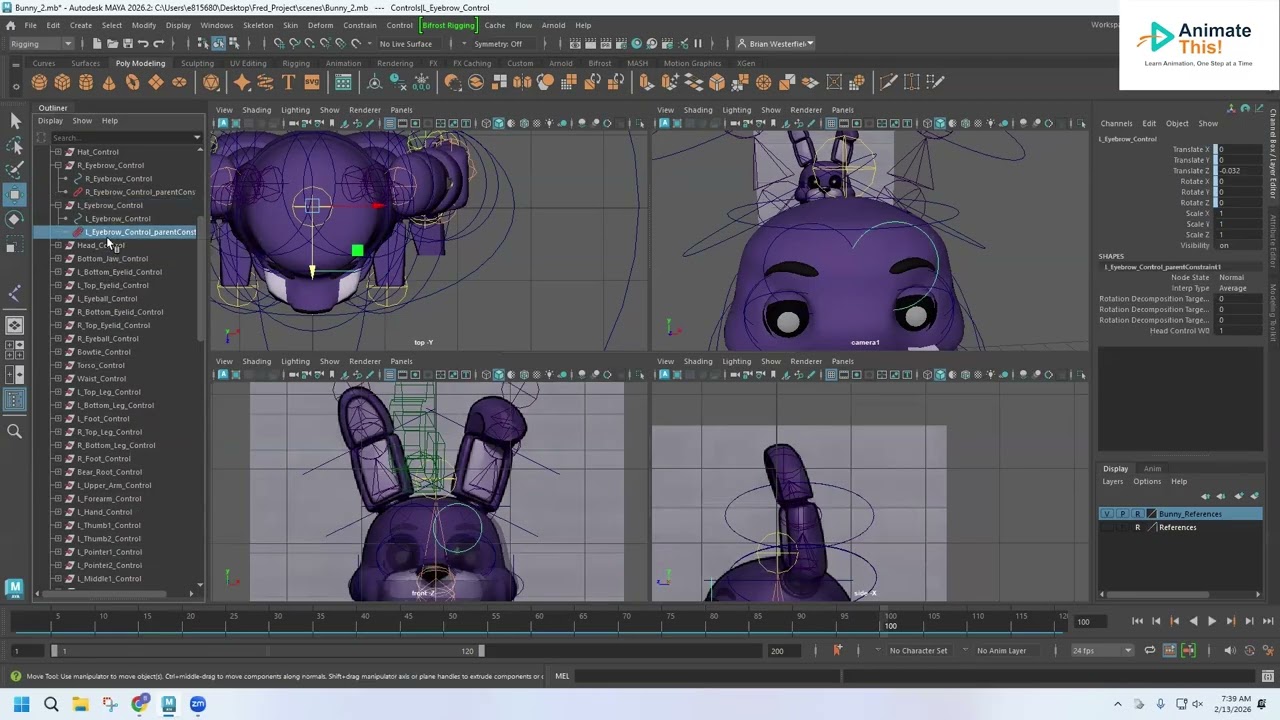1280x720 pixels.
Task: Select the Rotate tool in the toolbox
Action: click(x=15, y=218)
